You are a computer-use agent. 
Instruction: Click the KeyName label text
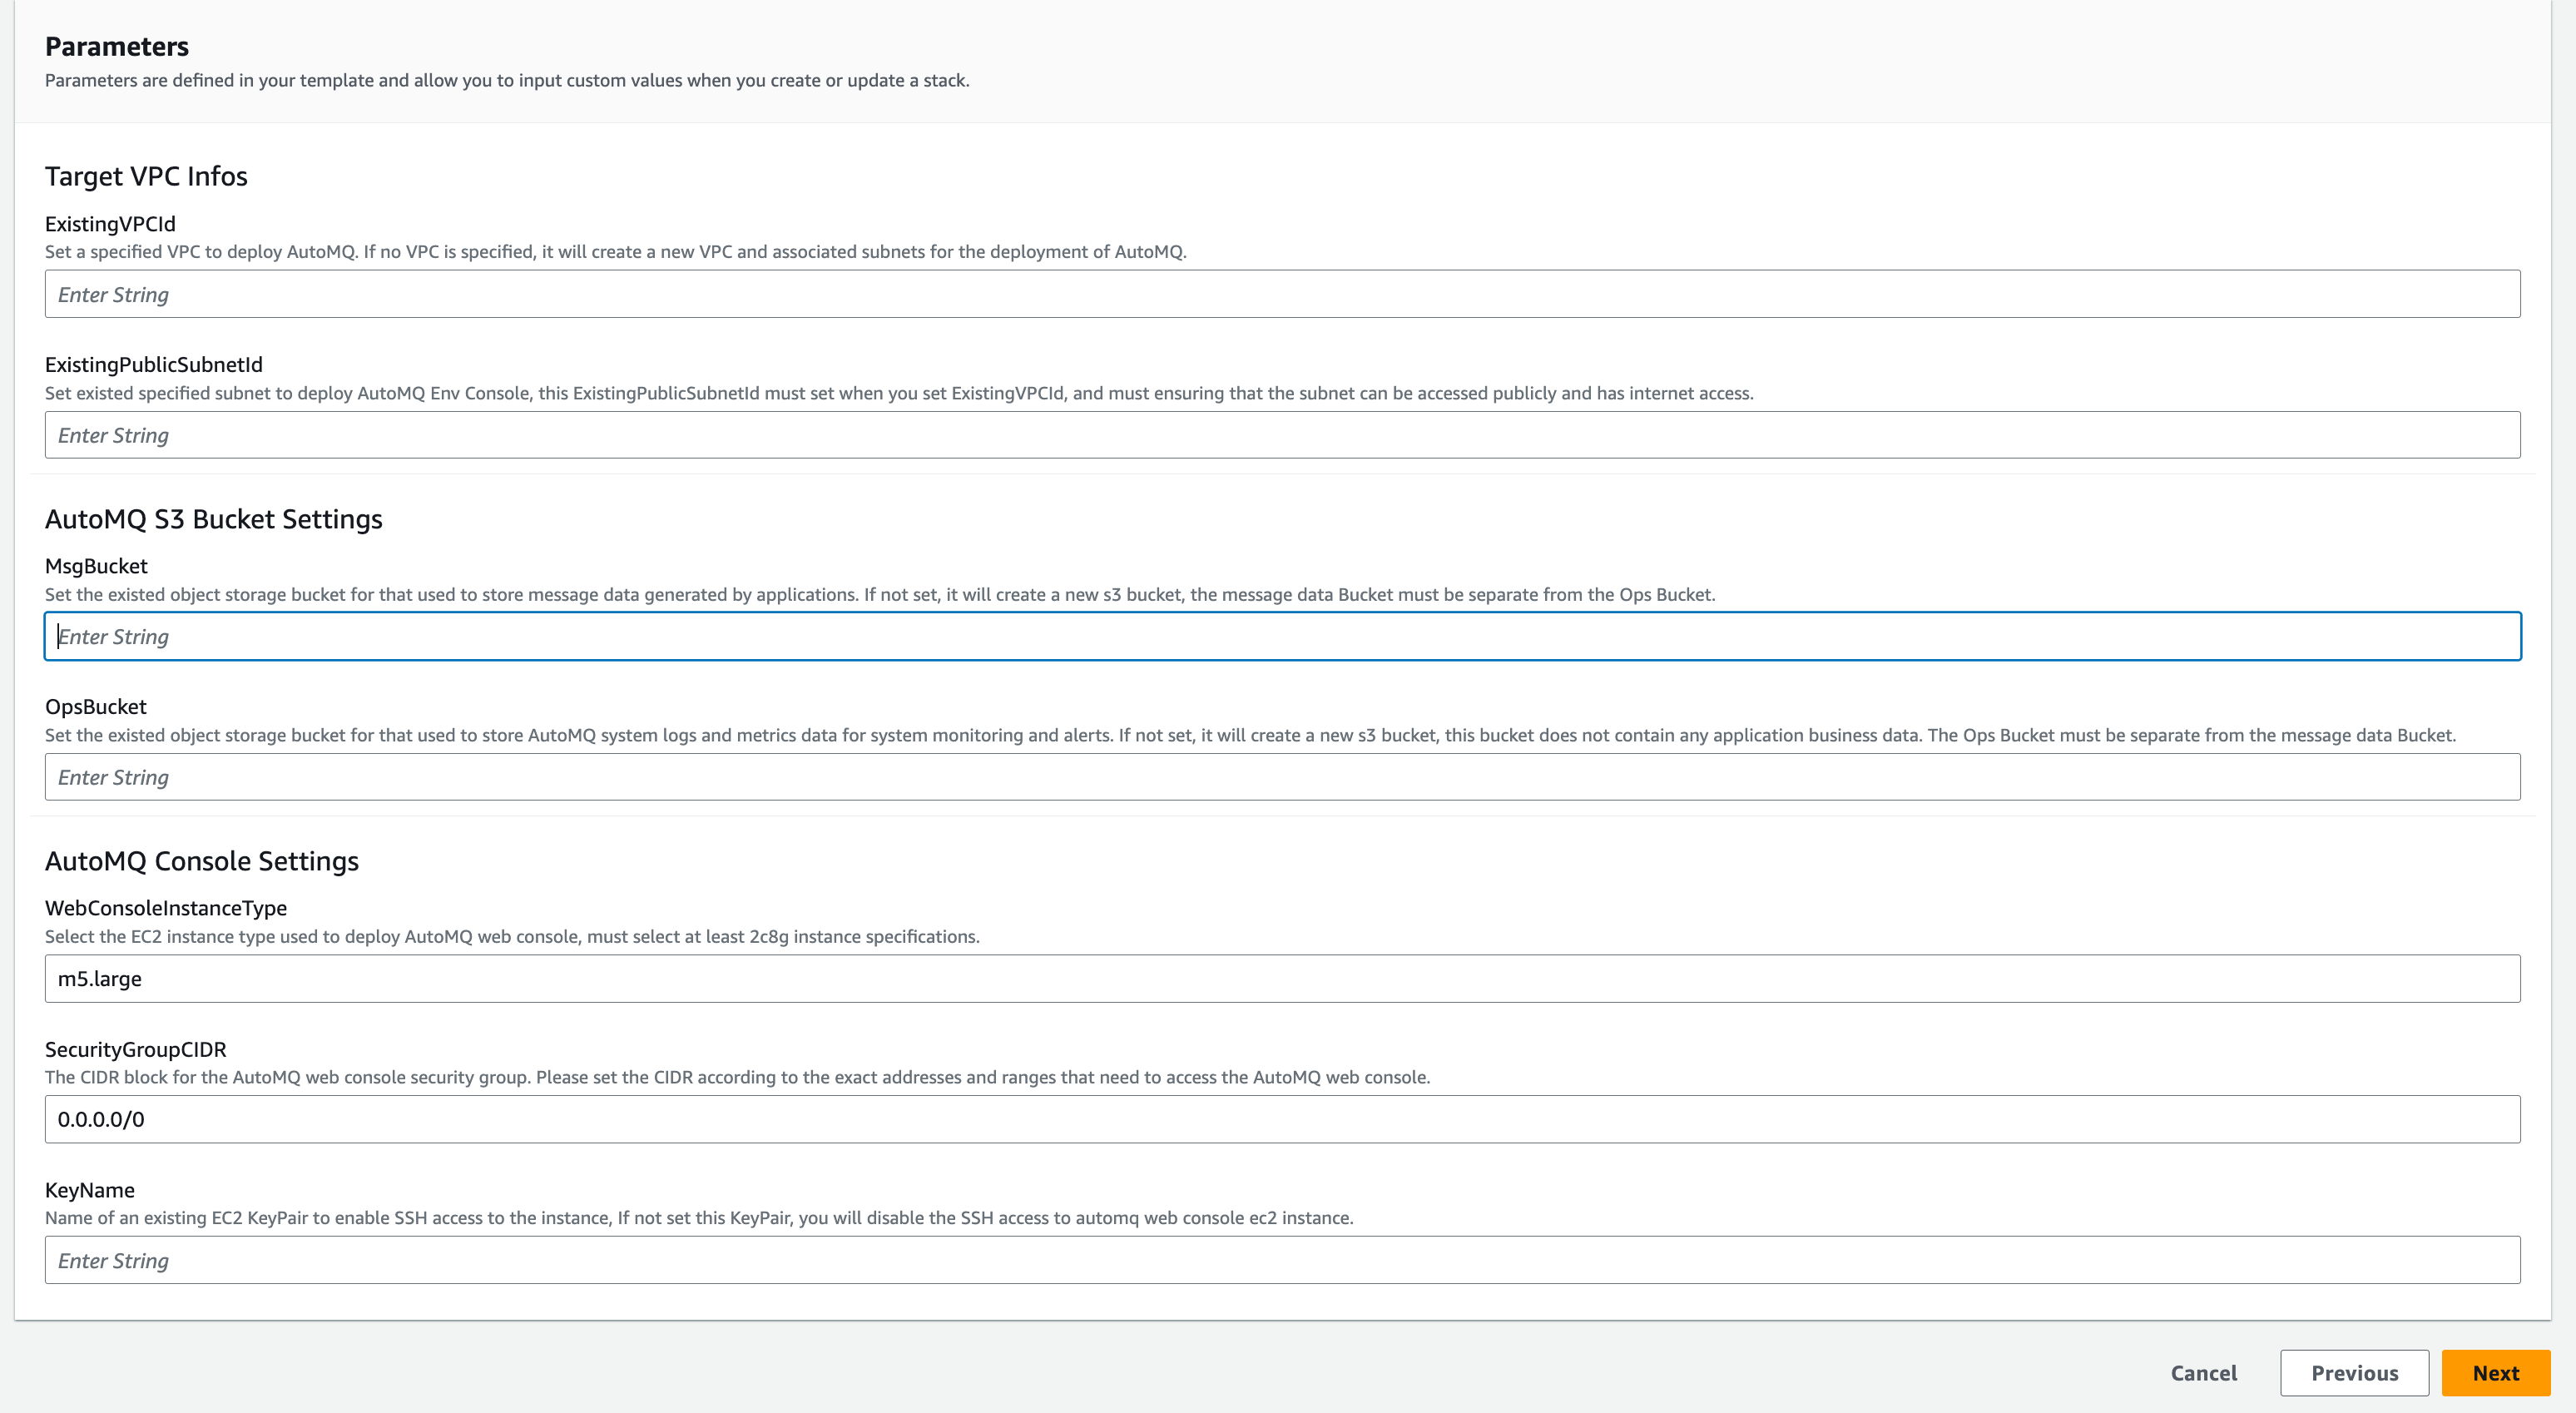tap(89, 1190)
